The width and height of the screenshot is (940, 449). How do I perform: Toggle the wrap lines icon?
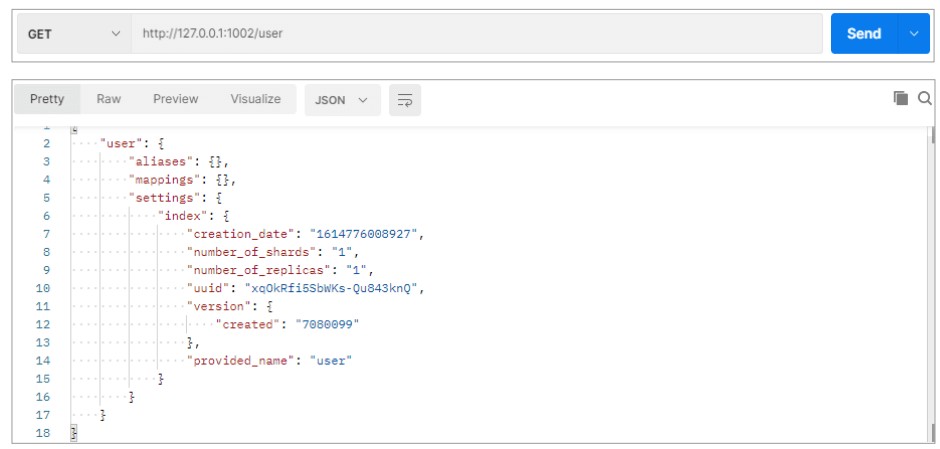click(x=405, y=100)
